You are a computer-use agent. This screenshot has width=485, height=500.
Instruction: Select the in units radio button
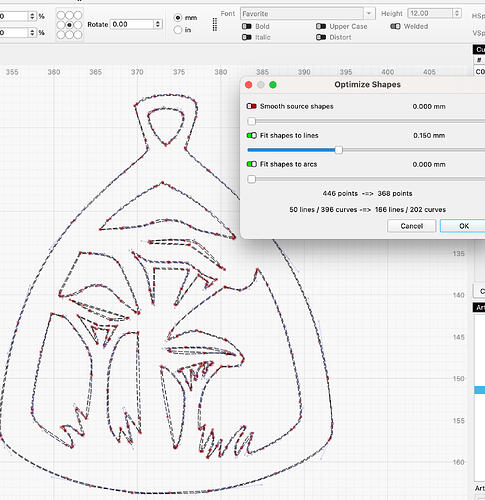[x=178, y=30]
